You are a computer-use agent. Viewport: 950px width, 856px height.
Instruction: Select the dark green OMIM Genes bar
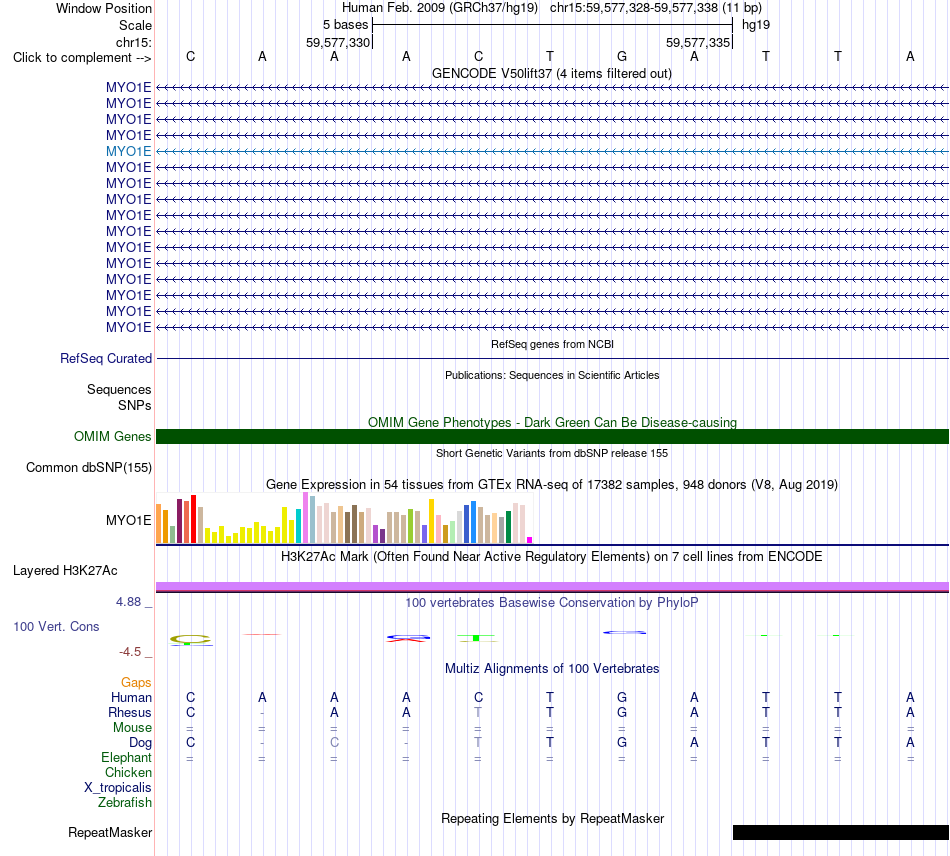(x=552, y=436)
